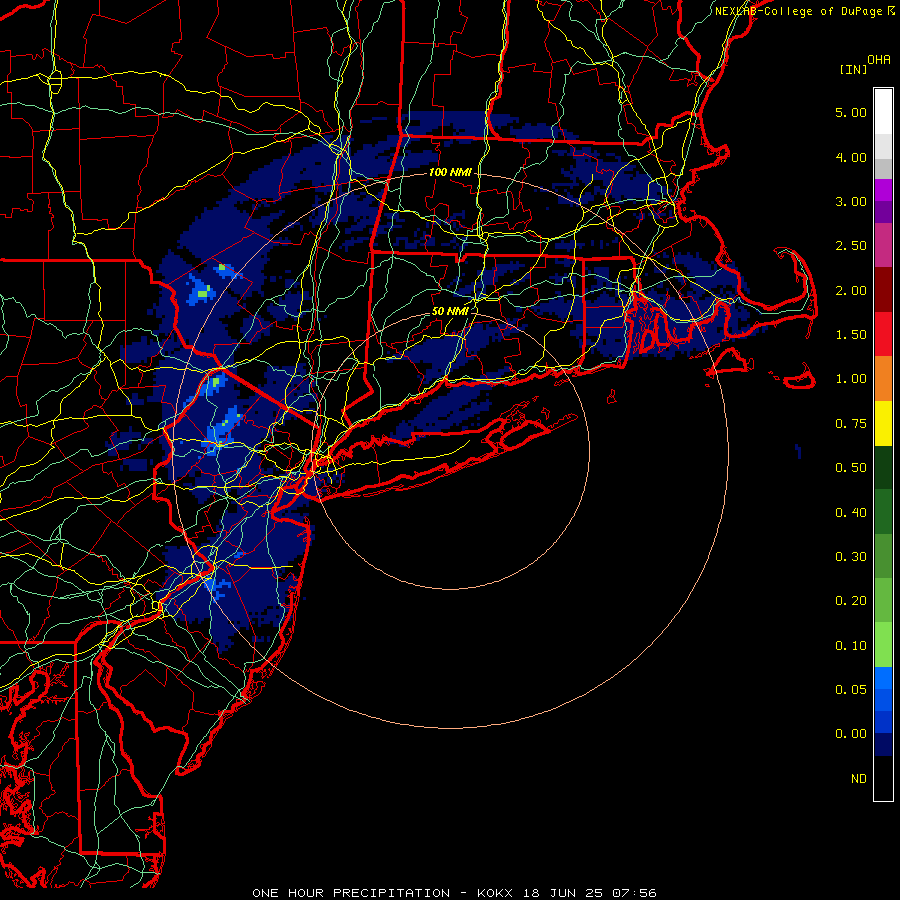Select the 0.20 legend value
Viewport: 900px width, 900px height.
coord(851,601)
